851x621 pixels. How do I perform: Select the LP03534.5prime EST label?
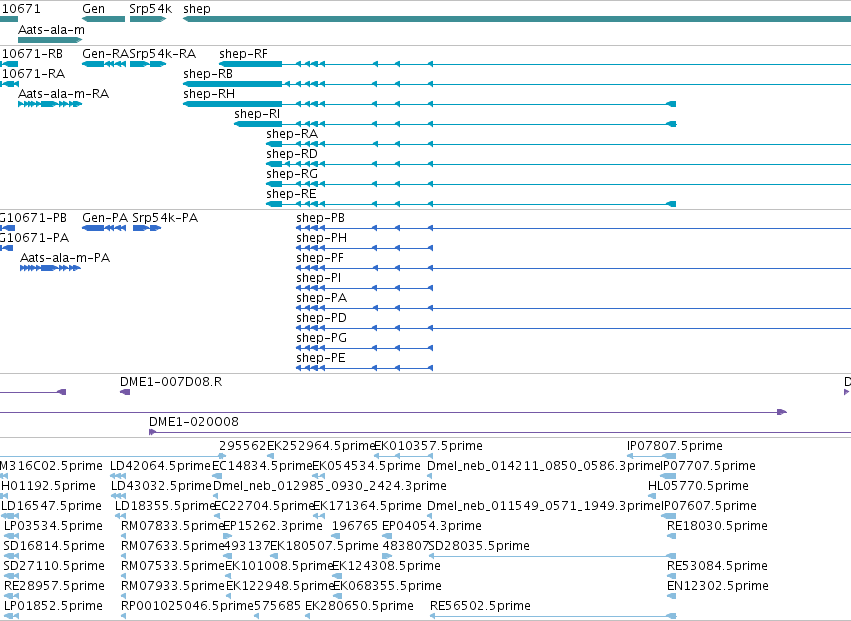pos(53,527)
